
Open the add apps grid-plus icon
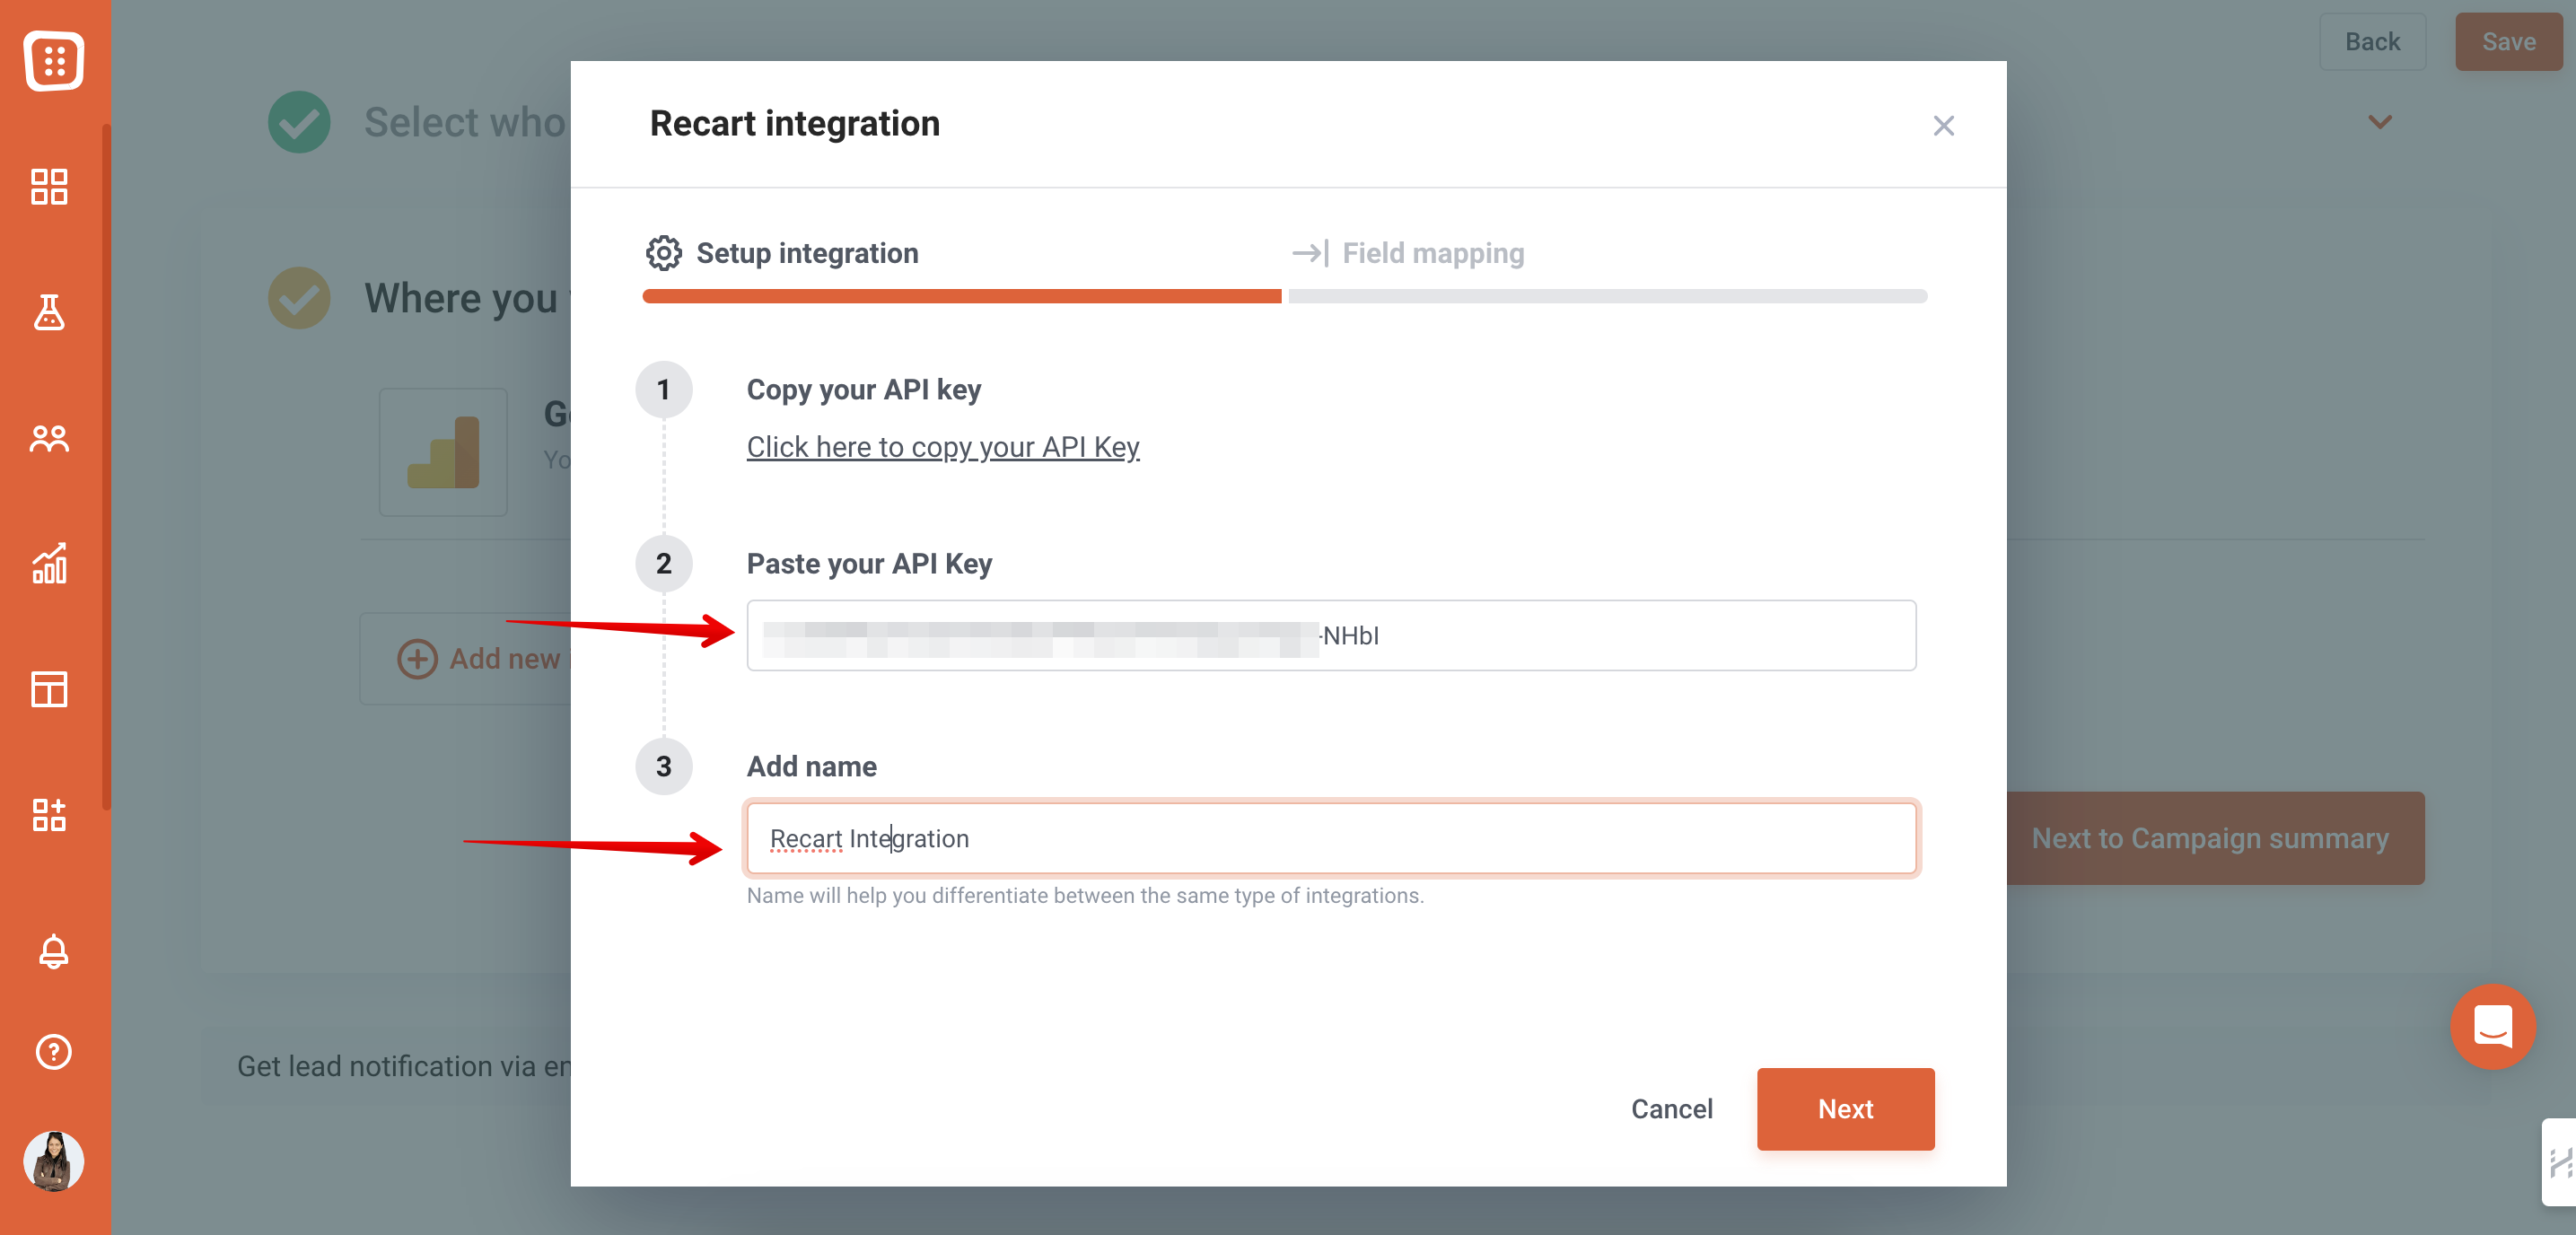click(x=49, y=815)
